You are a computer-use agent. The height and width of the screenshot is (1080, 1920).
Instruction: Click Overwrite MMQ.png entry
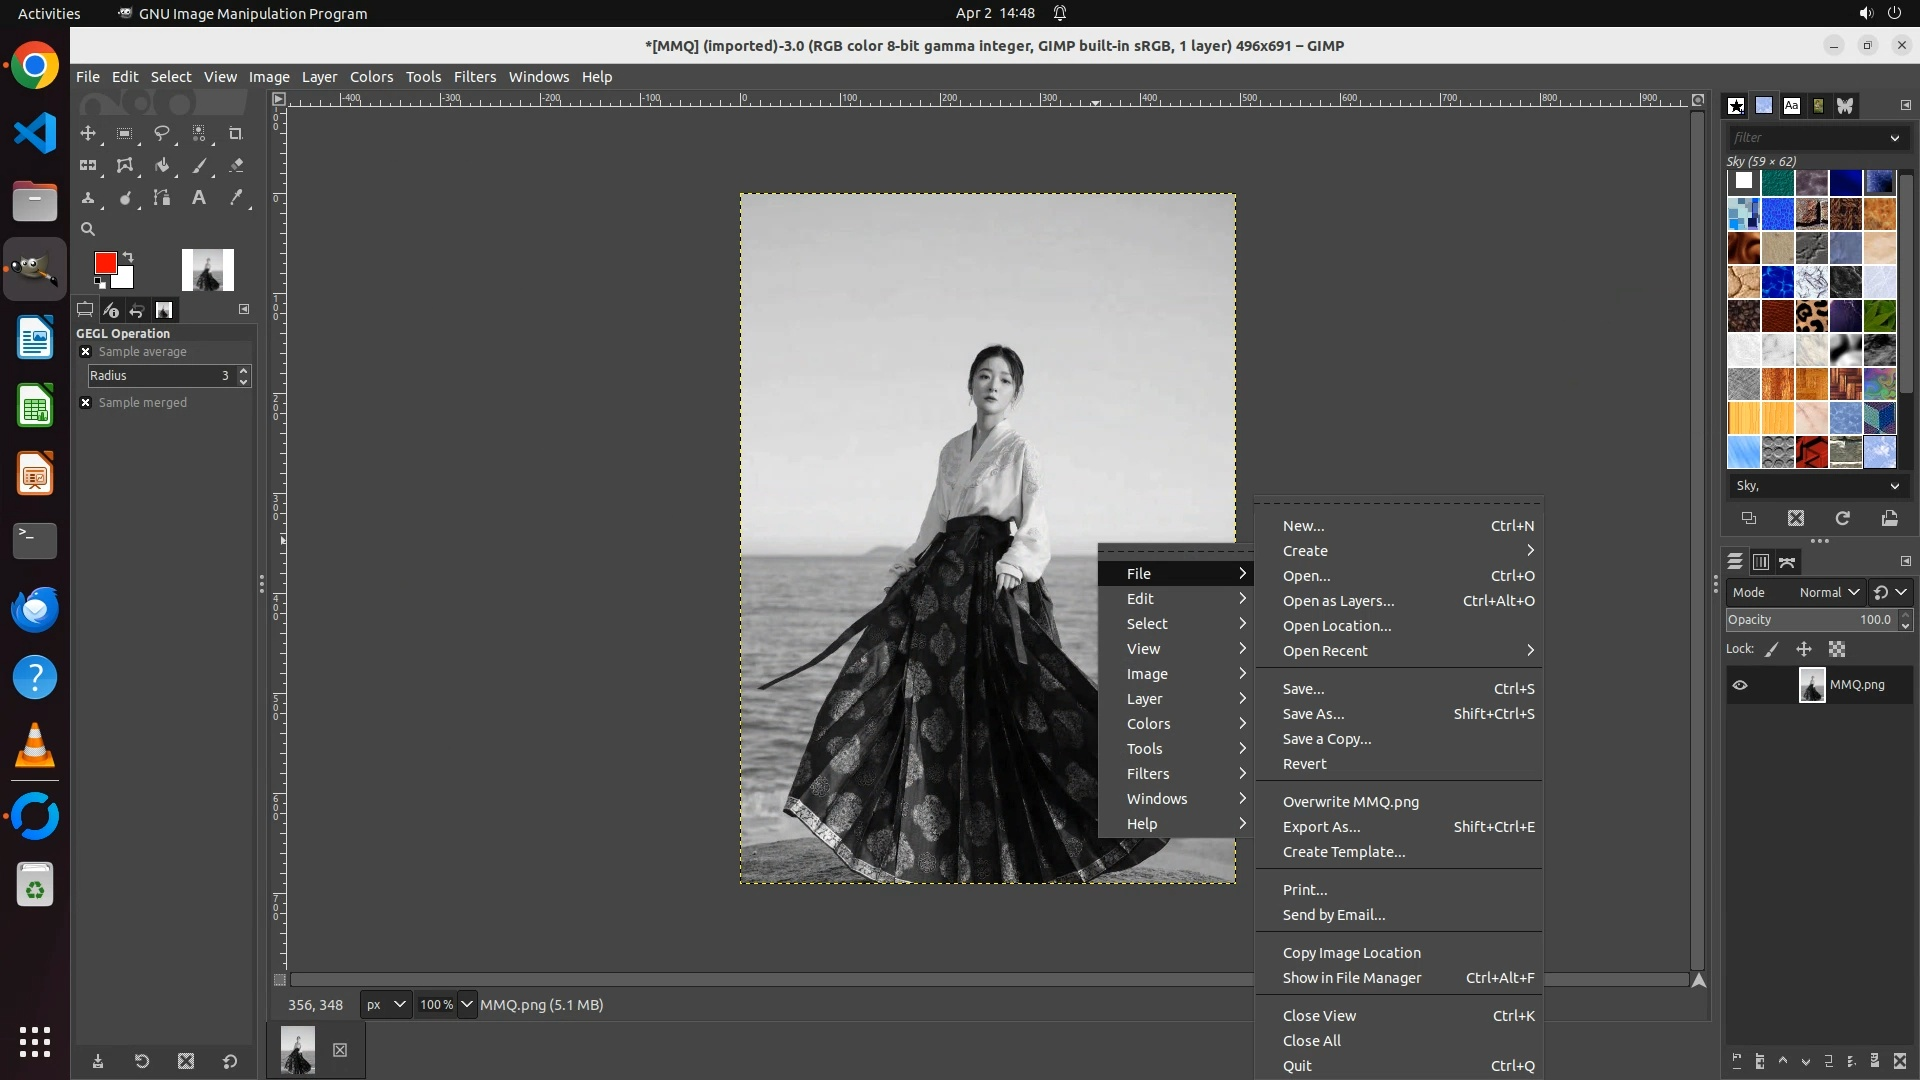click(1350, 802)
